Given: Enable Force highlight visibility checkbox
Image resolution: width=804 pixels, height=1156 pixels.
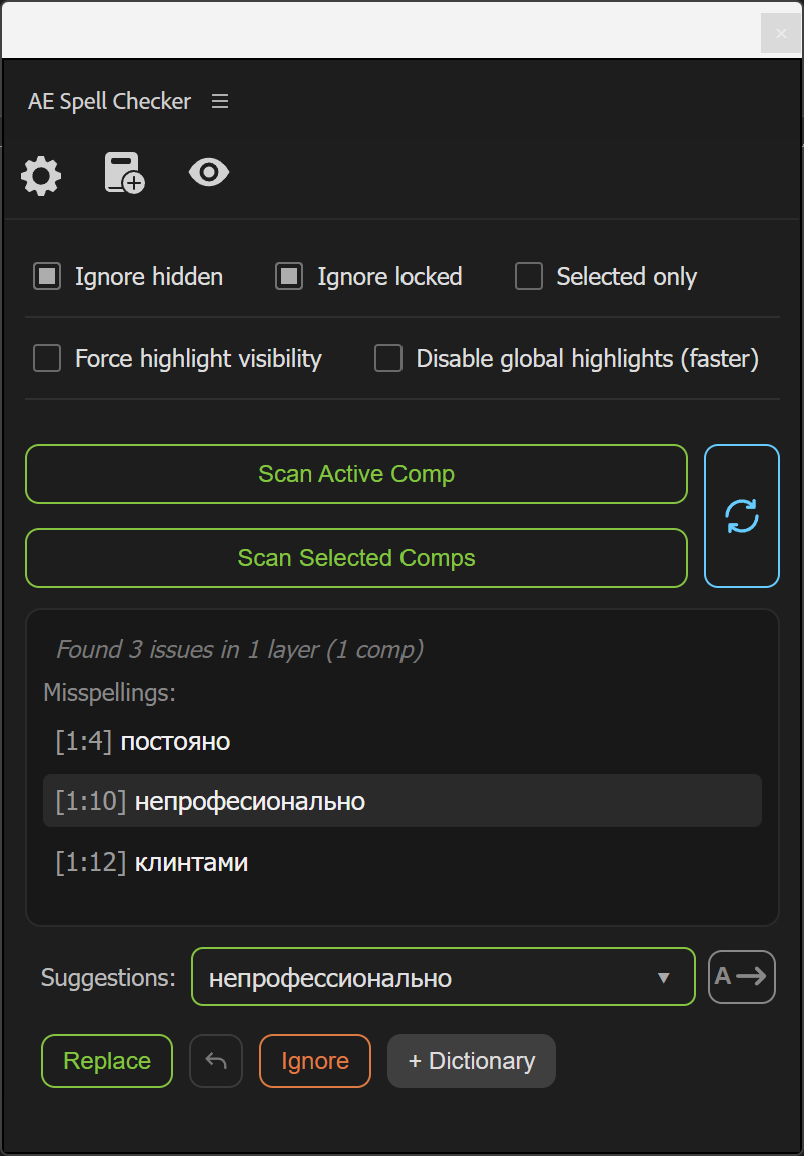Looking at the screenshot, I should tap(47, 358).
